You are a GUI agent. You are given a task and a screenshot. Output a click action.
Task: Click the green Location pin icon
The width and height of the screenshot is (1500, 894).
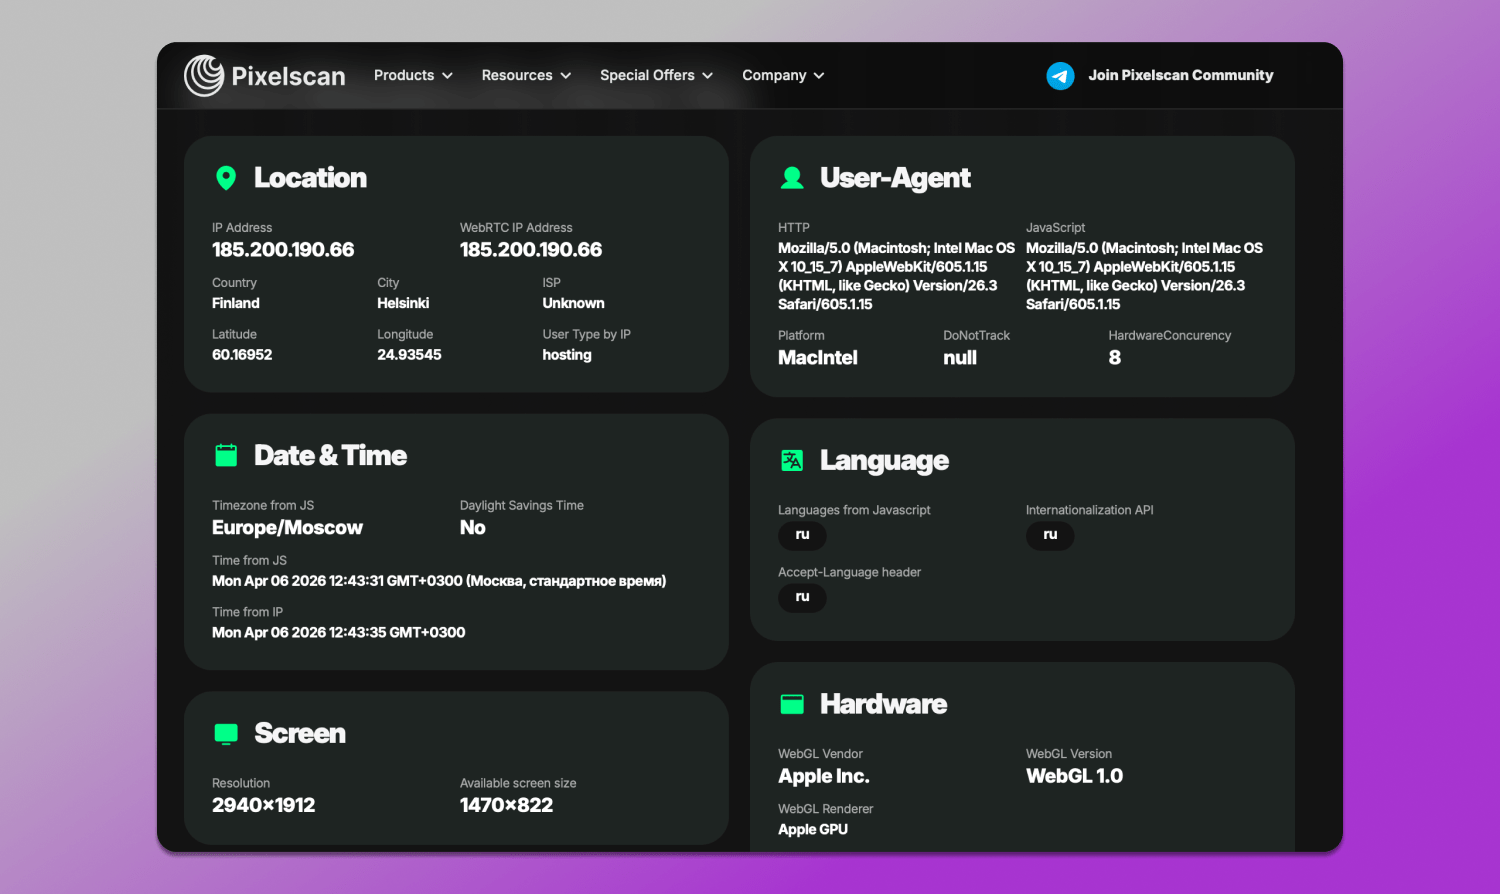(226, 178)
